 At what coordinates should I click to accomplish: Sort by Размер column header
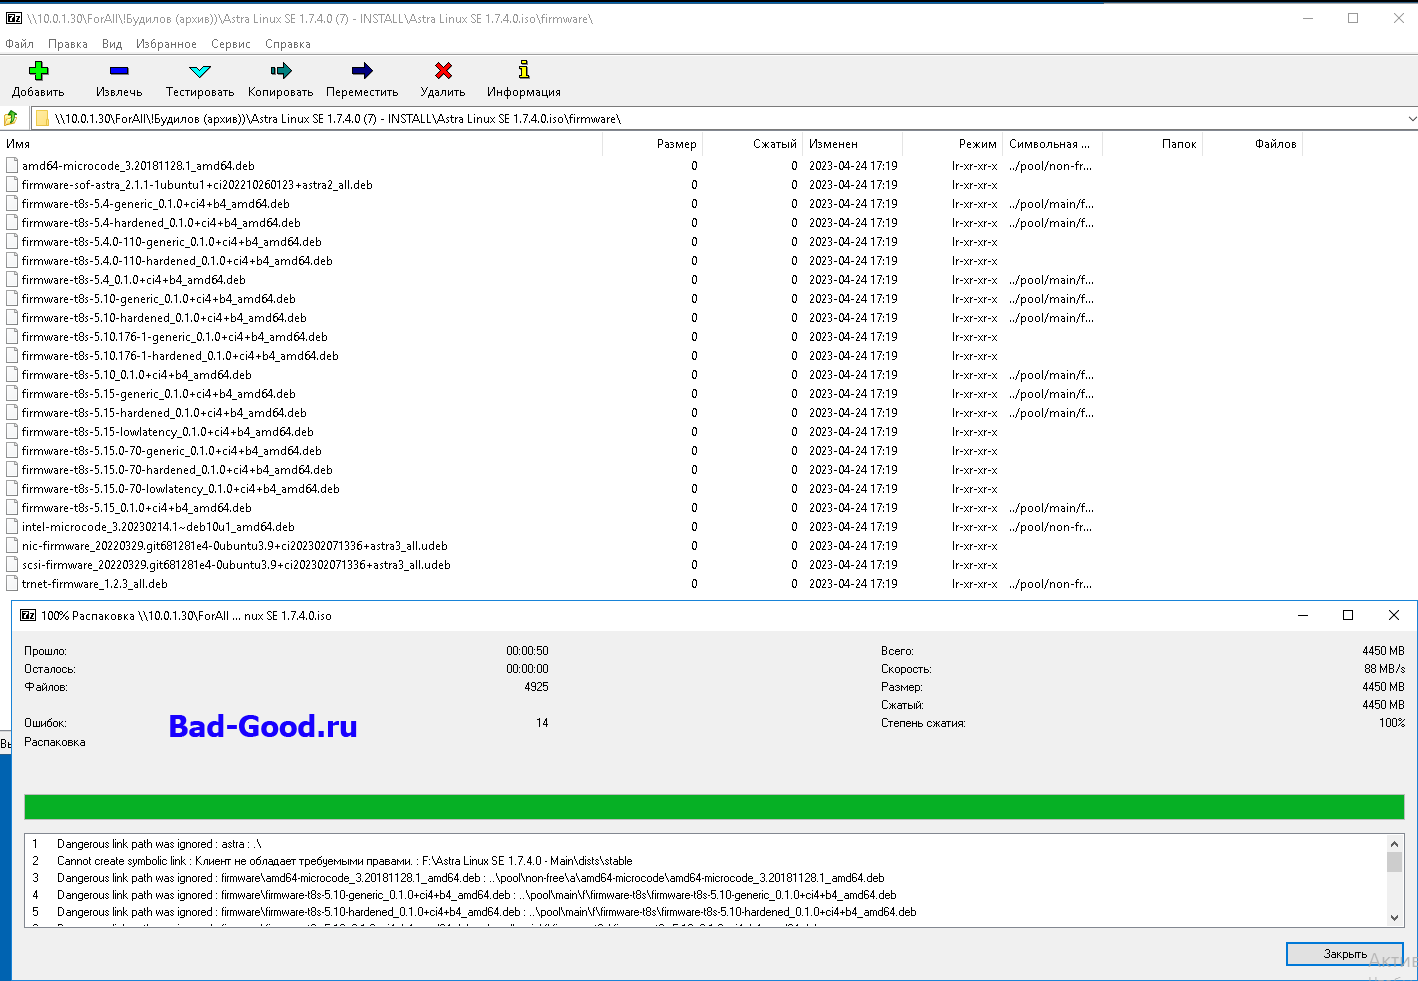(x=676, y=144)
